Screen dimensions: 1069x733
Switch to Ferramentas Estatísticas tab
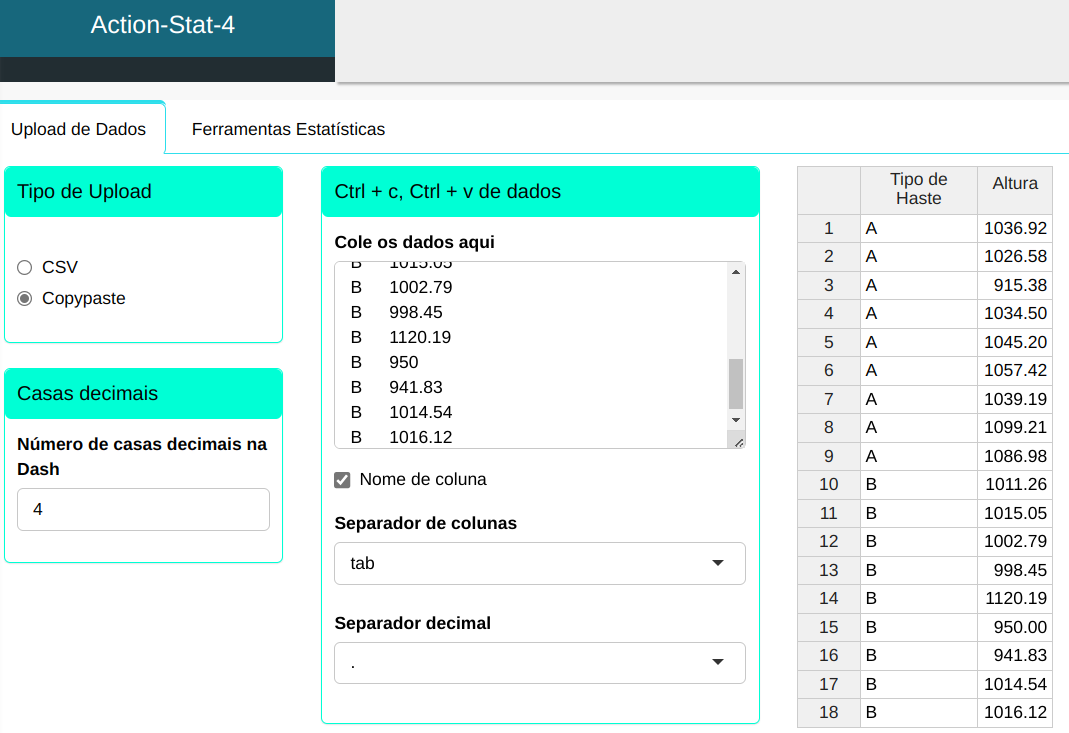[x=288, y=129]
